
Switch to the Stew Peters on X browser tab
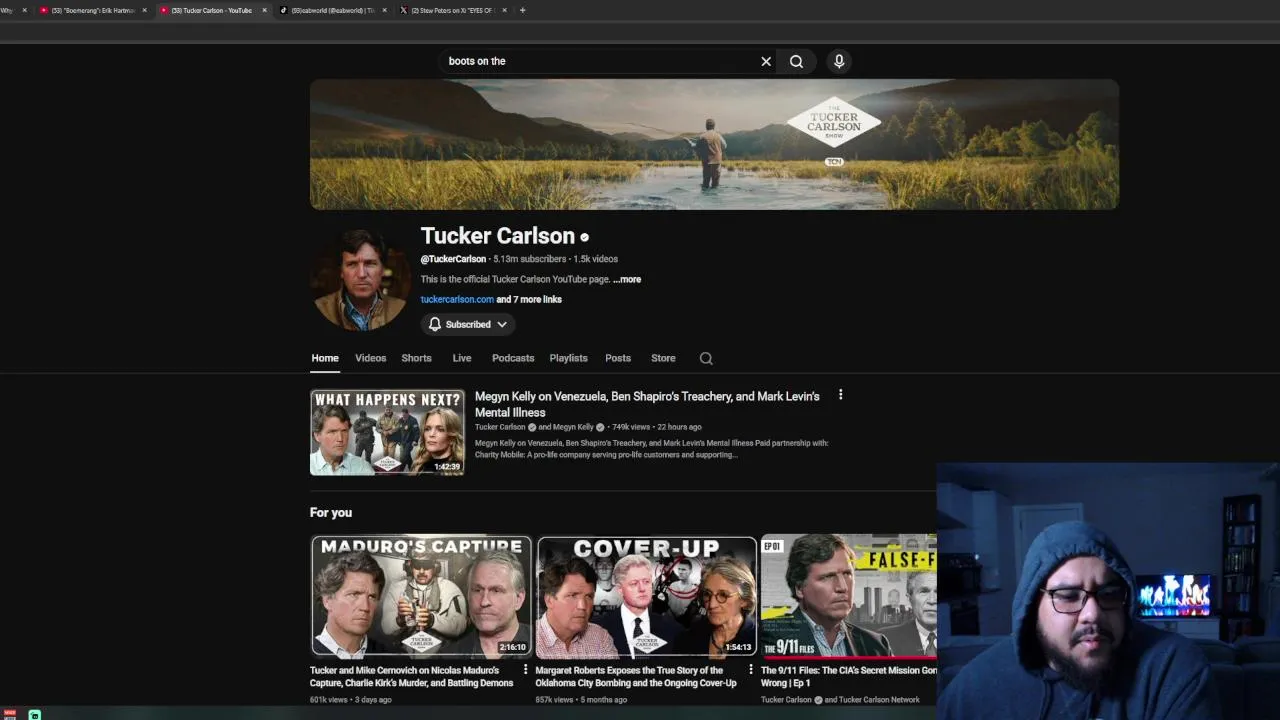(x=452, y=10)
